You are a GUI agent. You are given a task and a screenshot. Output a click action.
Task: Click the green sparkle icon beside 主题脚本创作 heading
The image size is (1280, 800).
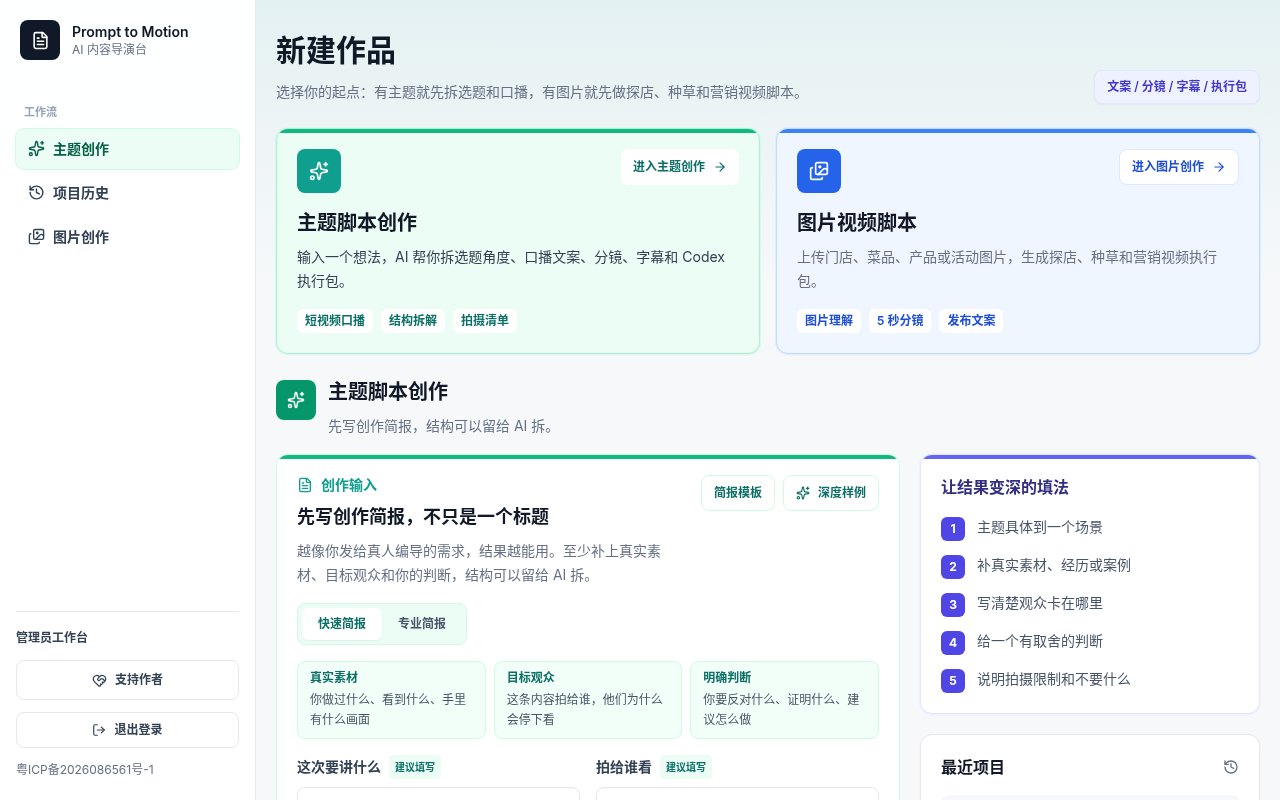click(x=296, y=400)
